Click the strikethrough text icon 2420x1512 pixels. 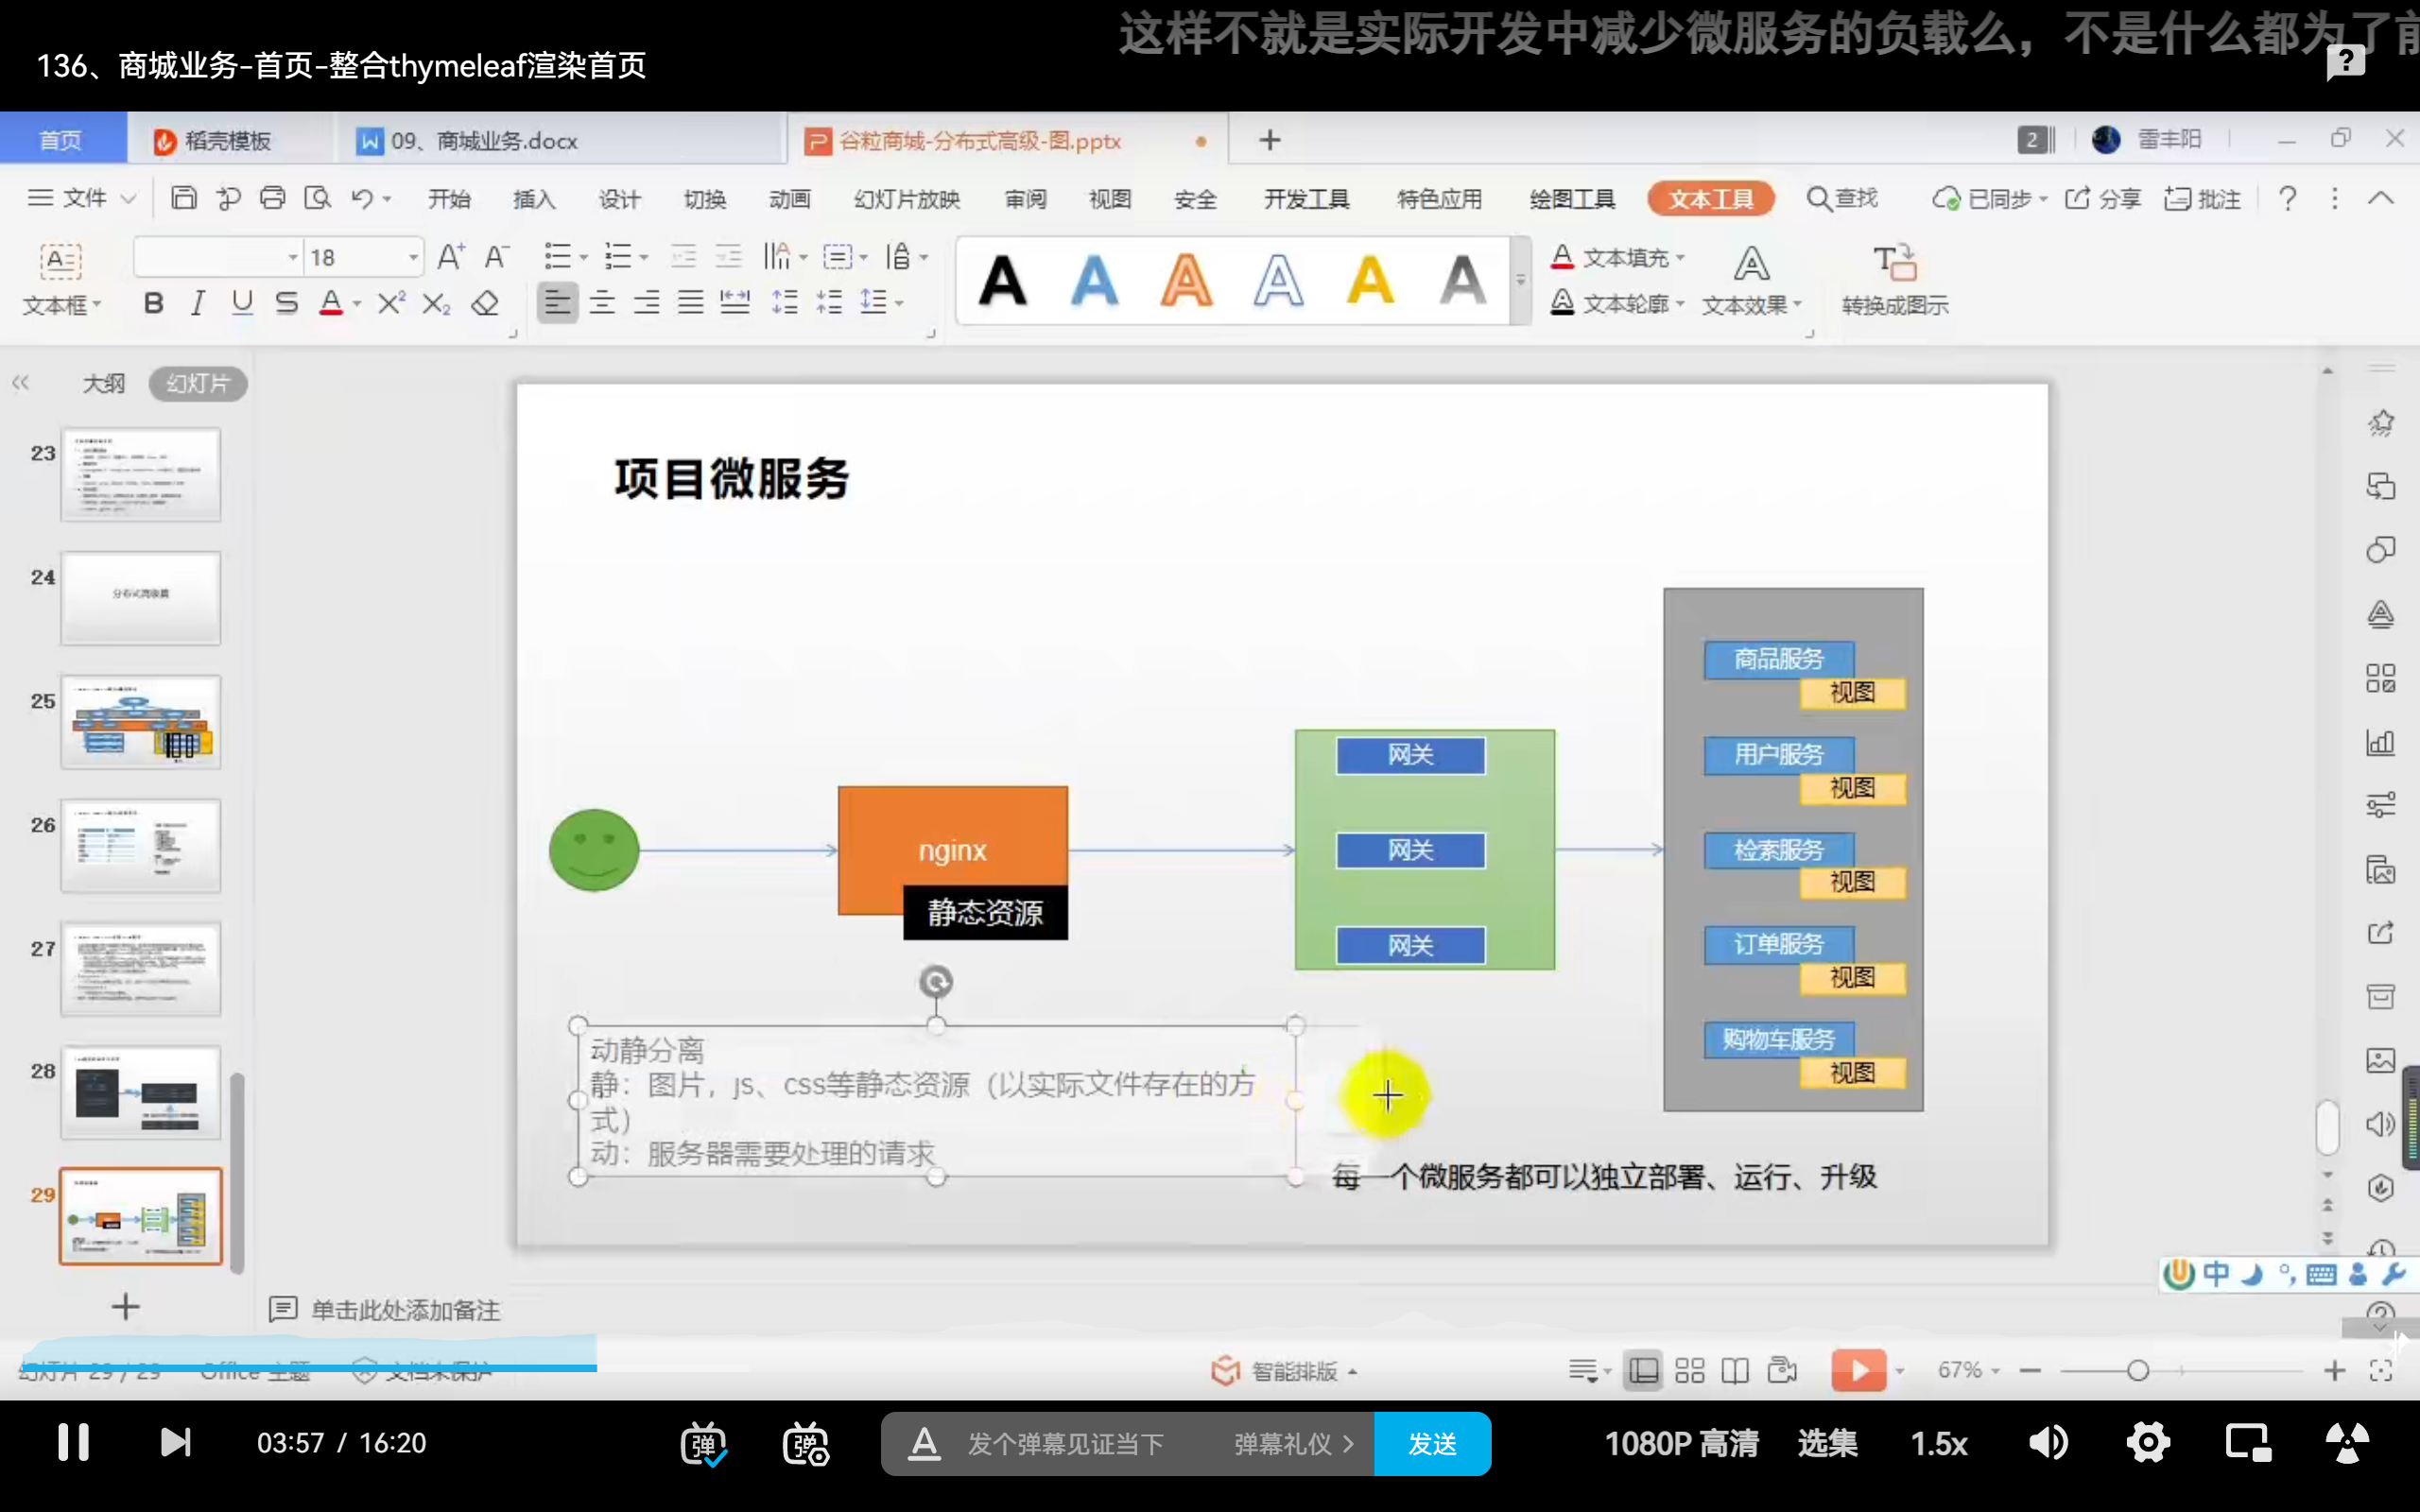(286, 303)
